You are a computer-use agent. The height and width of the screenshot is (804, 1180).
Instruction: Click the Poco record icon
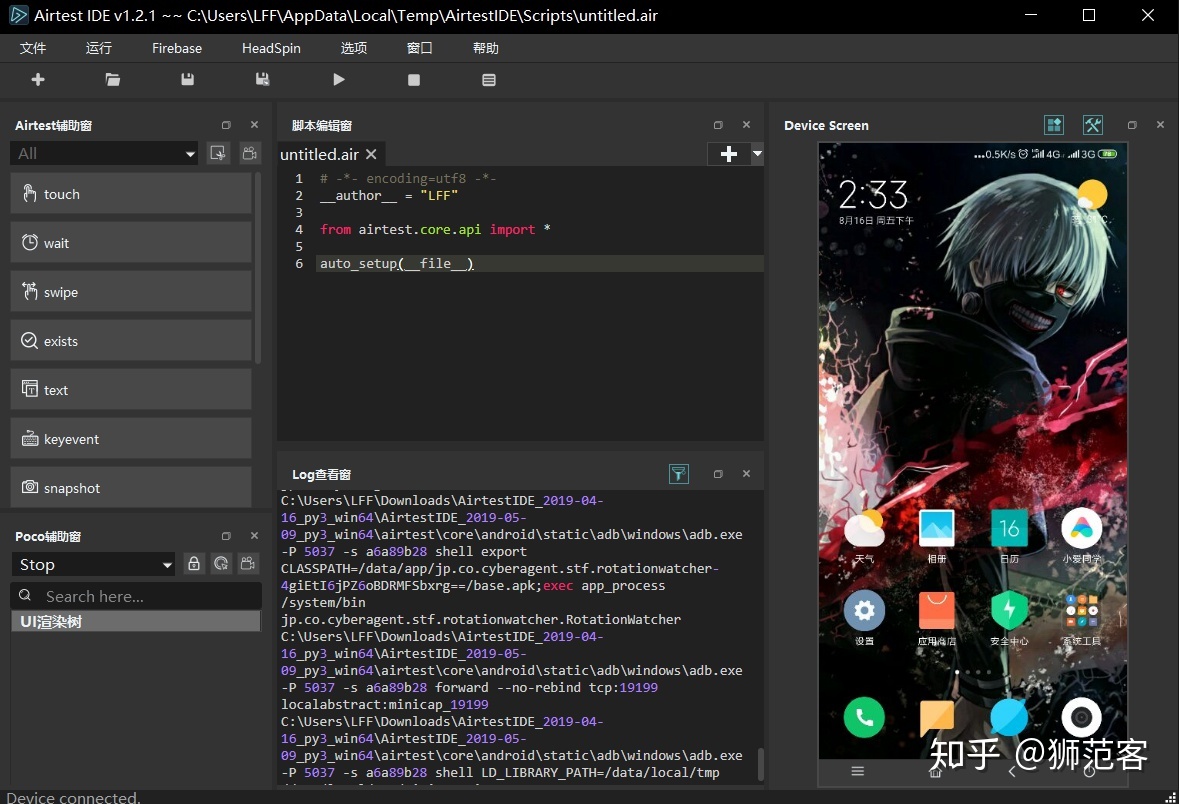(248, 564)
